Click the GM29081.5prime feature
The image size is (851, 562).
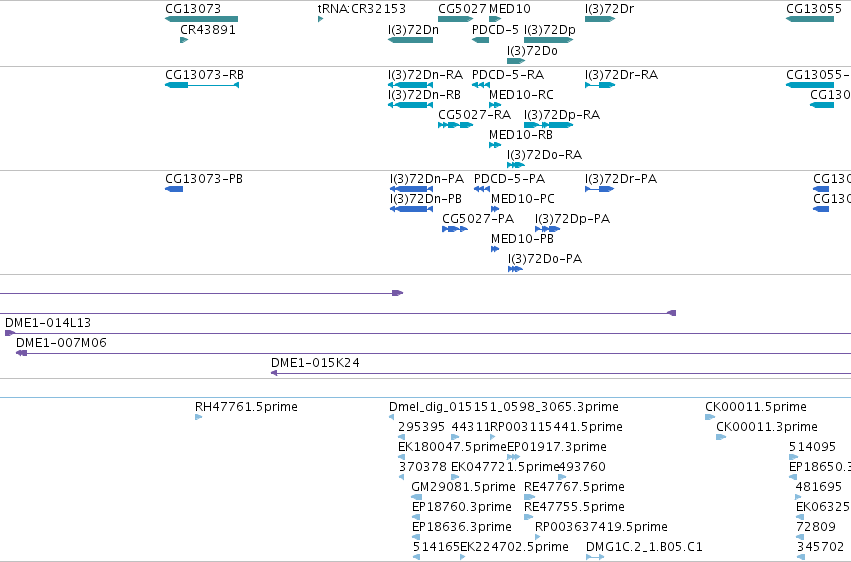pyautogui.click(x=416, y=497)
